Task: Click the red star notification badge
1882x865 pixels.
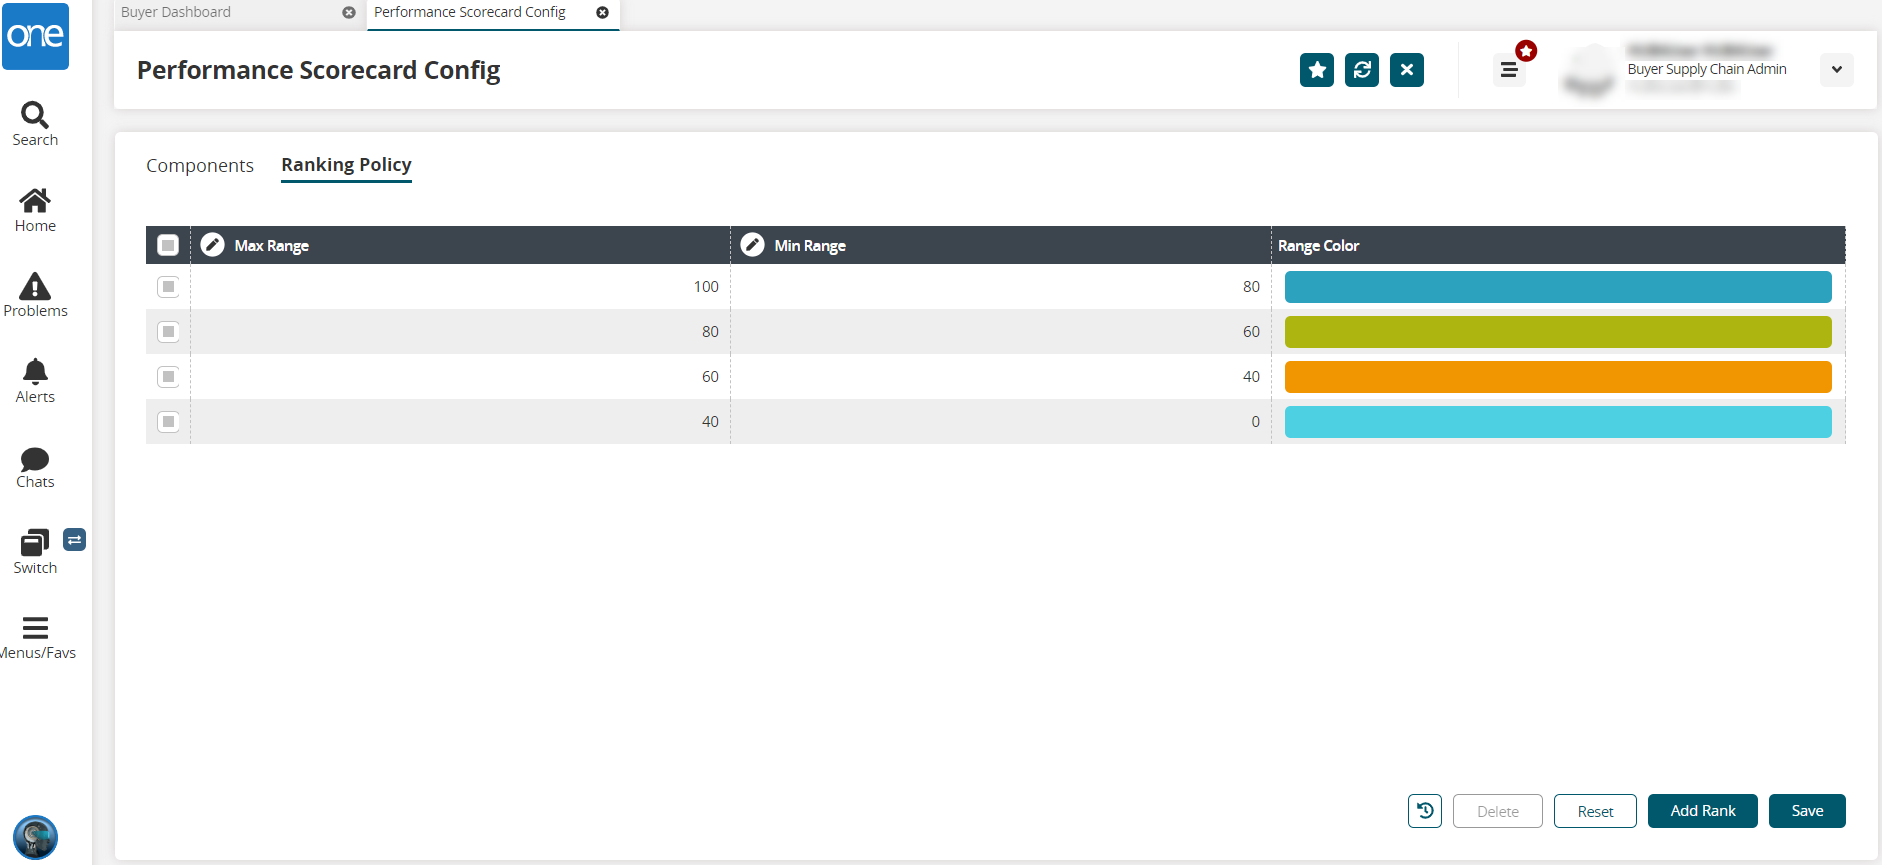Action: 1526,51
